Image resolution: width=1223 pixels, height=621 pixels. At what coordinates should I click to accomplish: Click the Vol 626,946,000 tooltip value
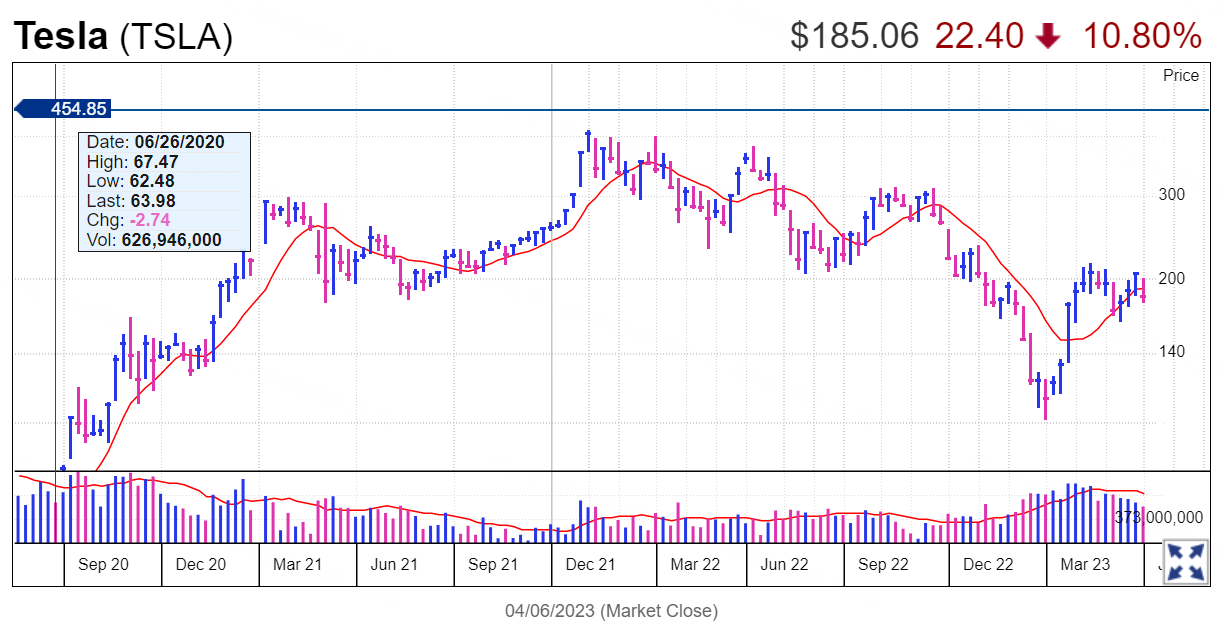click(x=171, y=240)
